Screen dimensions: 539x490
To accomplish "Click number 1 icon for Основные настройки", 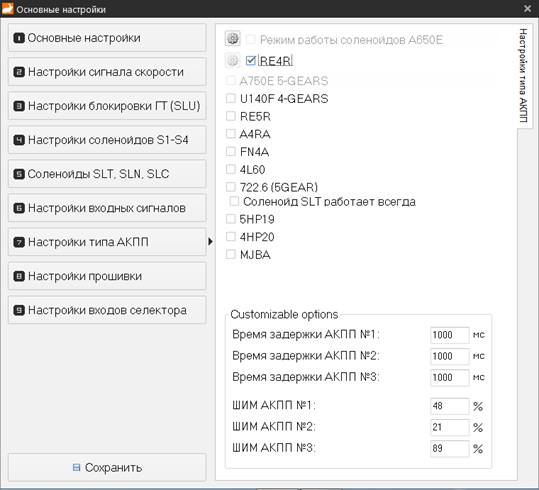I will click(x=19, y=38).
